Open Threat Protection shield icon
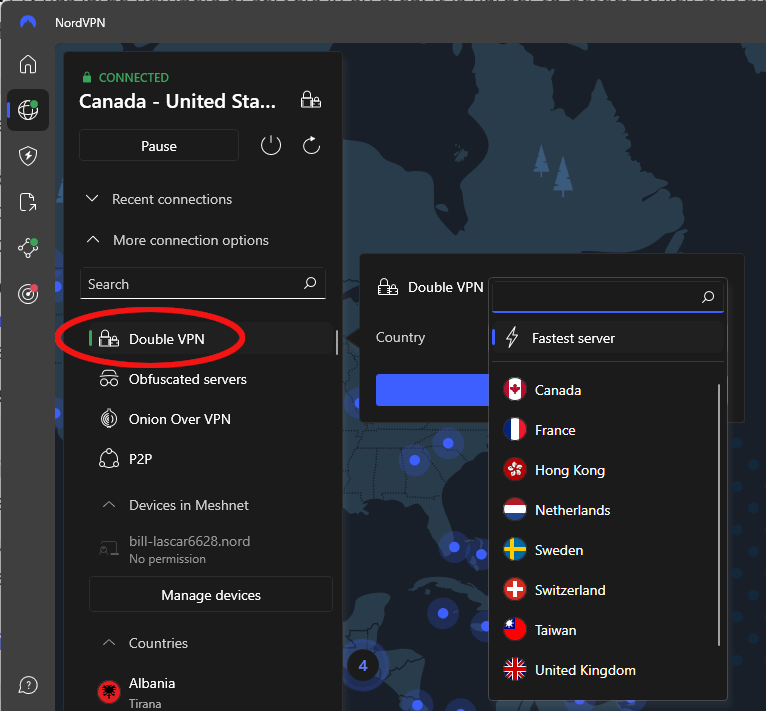 pos(28,156)
